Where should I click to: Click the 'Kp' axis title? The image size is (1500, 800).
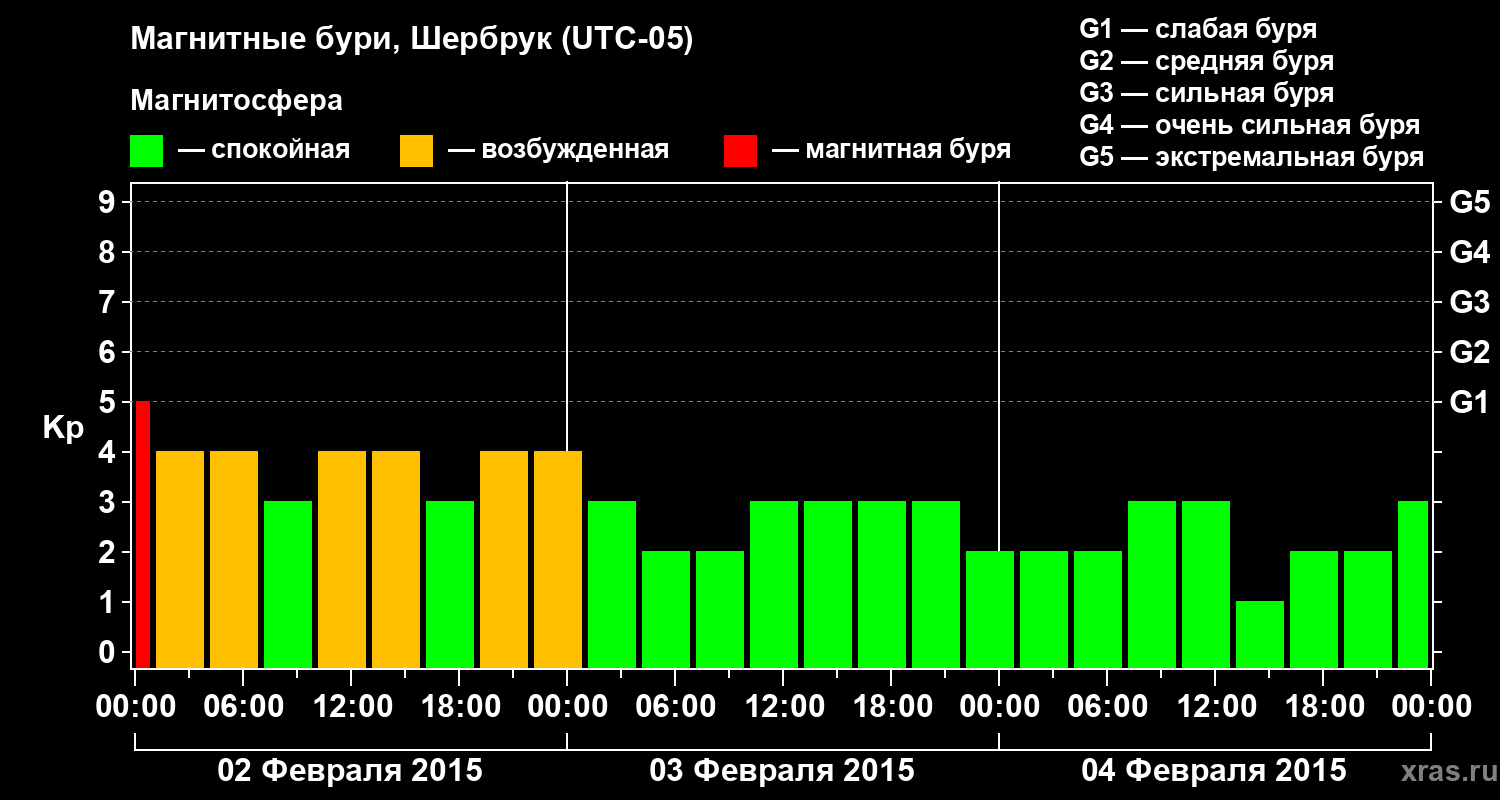point(63,427)
